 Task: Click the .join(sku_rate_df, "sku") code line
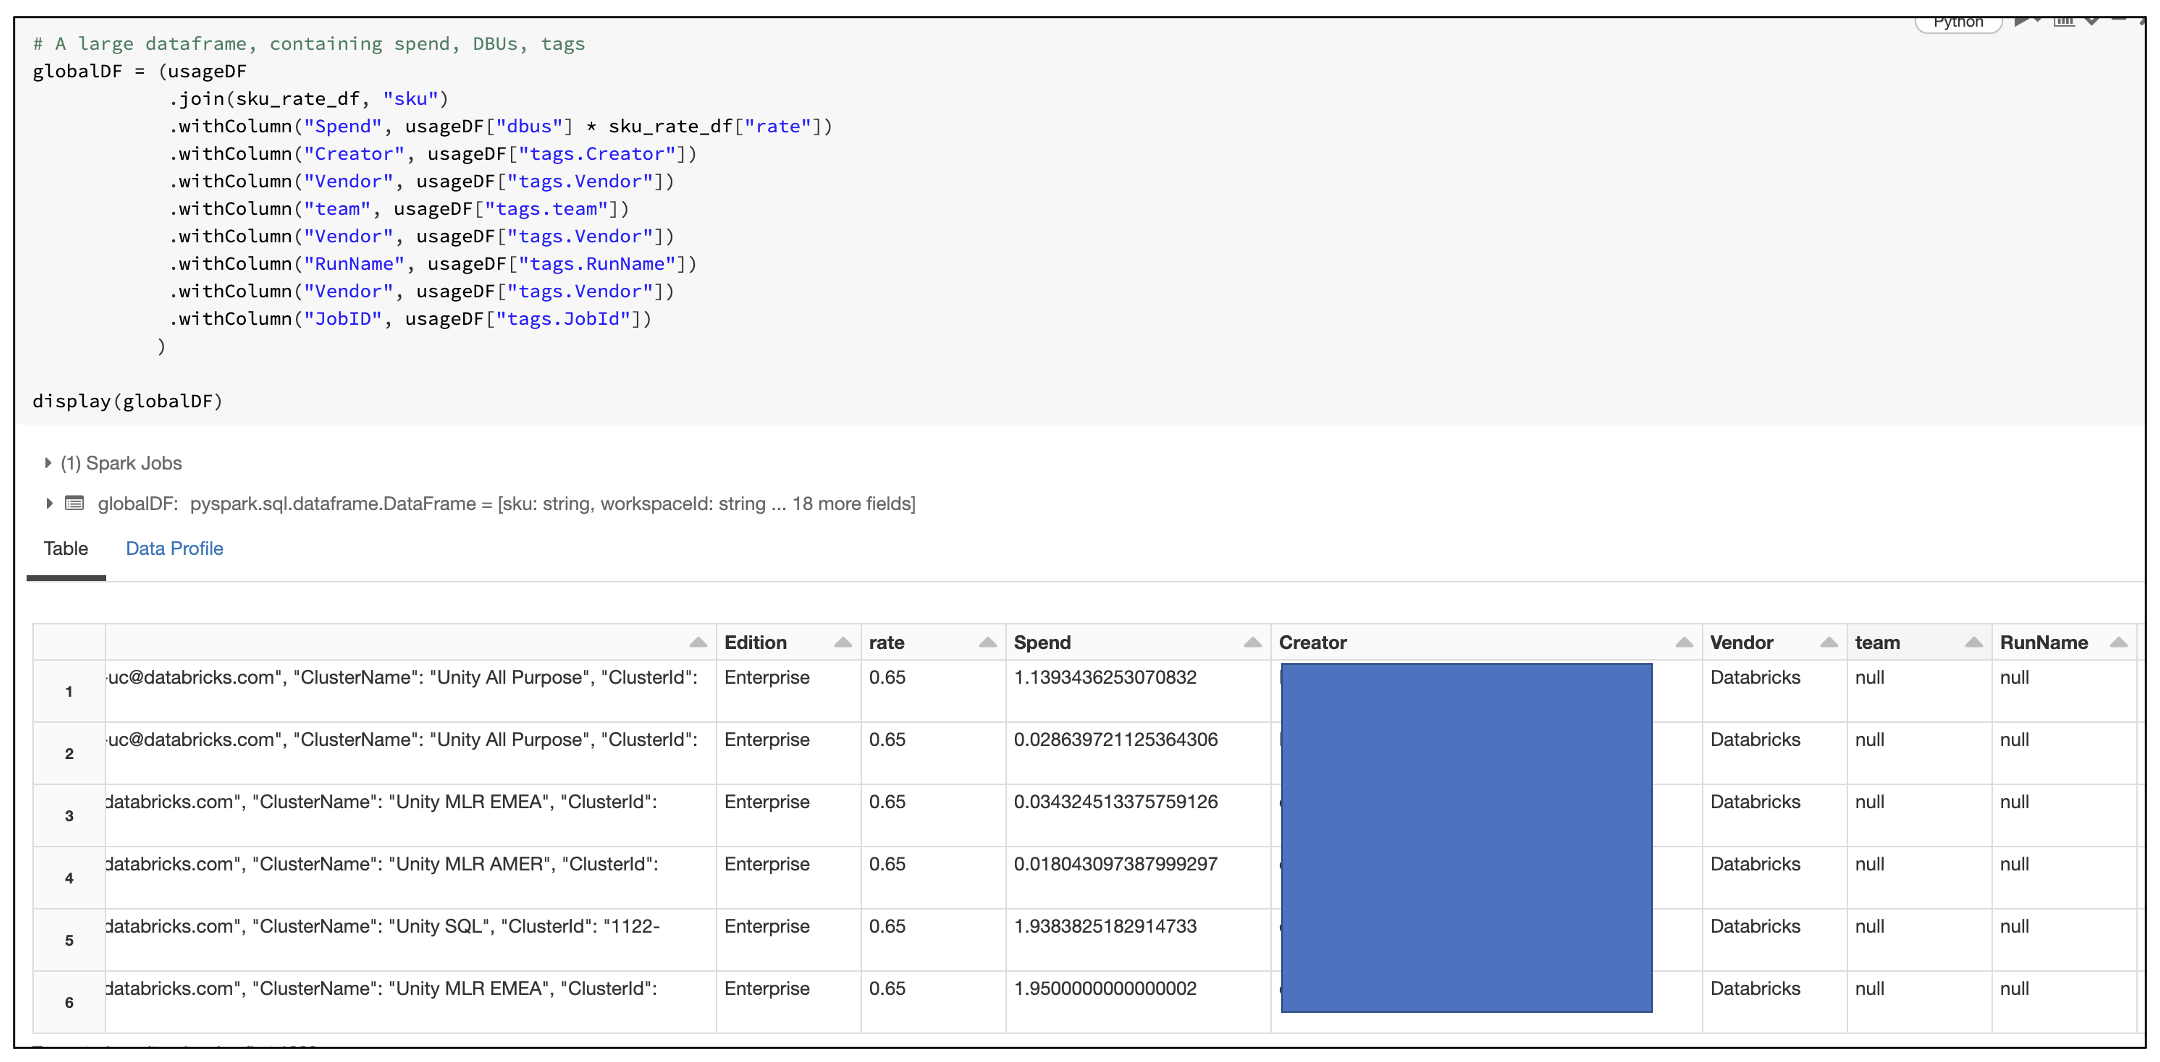pos(309,99)
